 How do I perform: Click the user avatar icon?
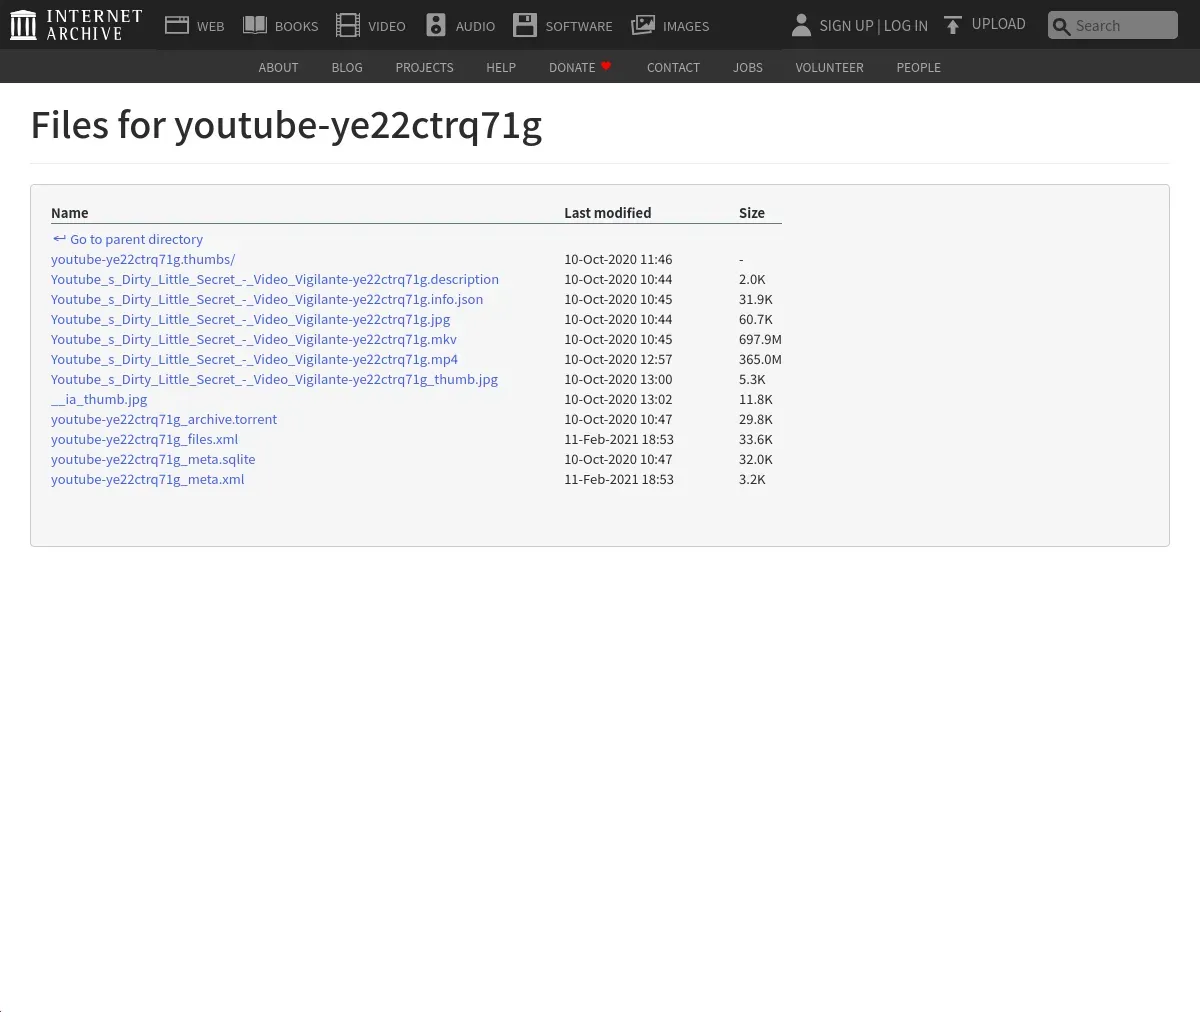801,25
